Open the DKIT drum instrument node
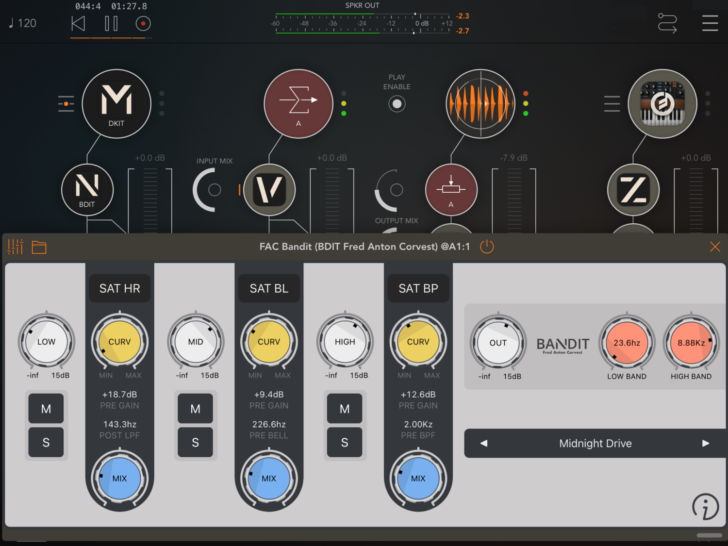Viewport: 728px width, 546px height. click(117, 104)
